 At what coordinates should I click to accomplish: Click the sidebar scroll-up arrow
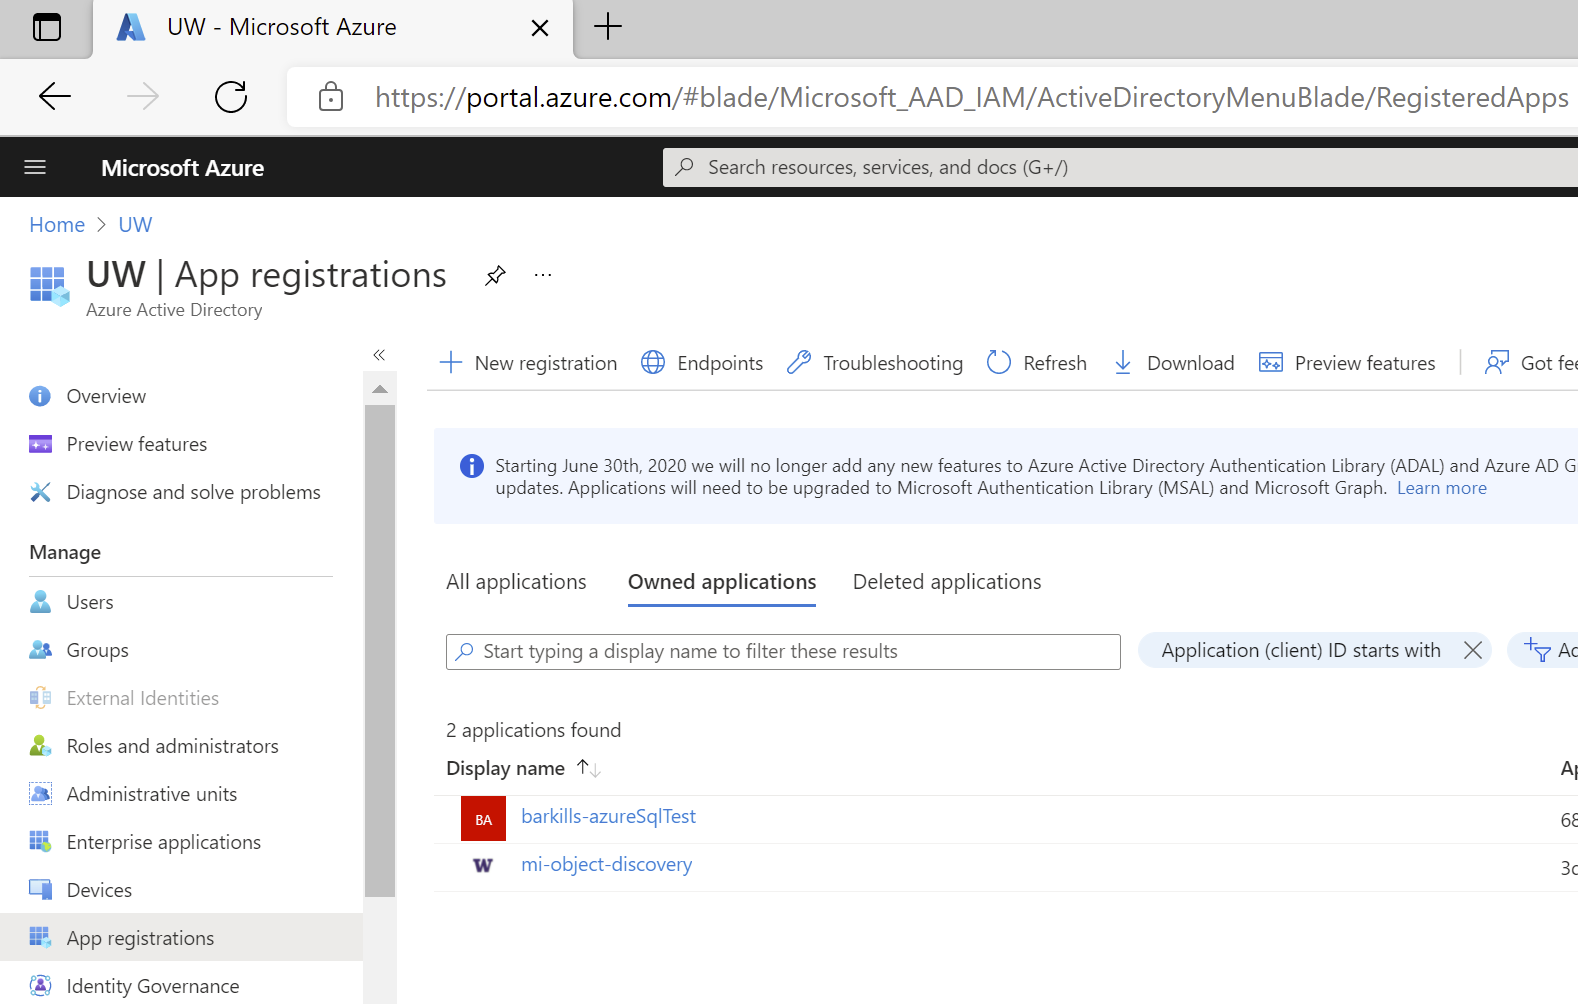[x=380, y=389]
